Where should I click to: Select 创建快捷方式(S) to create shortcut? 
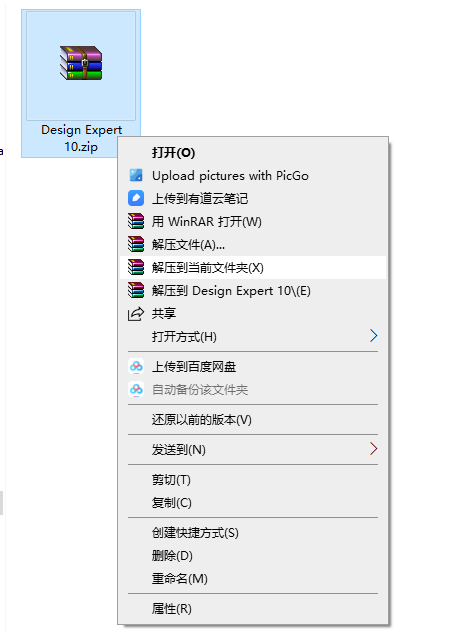[x=253, y=533]
